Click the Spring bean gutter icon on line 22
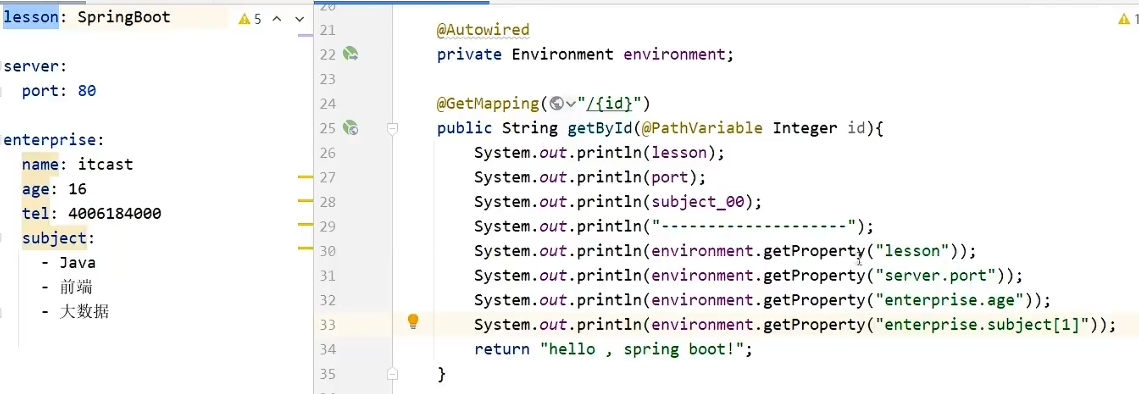Screen dimensions: 1139x394 [x=351, y=54]
